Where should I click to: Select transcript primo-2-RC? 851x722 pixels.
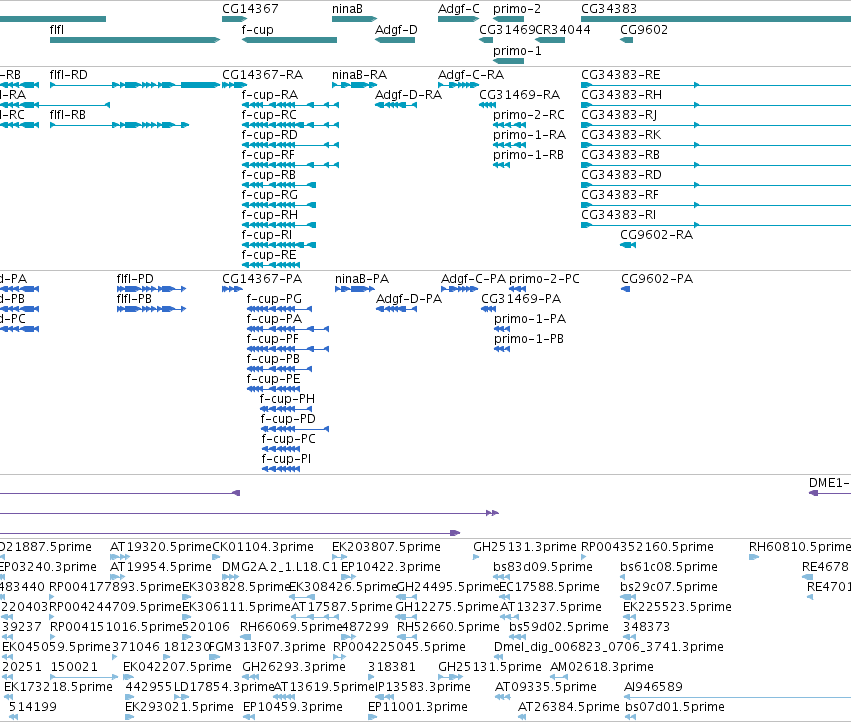point(529,115)
